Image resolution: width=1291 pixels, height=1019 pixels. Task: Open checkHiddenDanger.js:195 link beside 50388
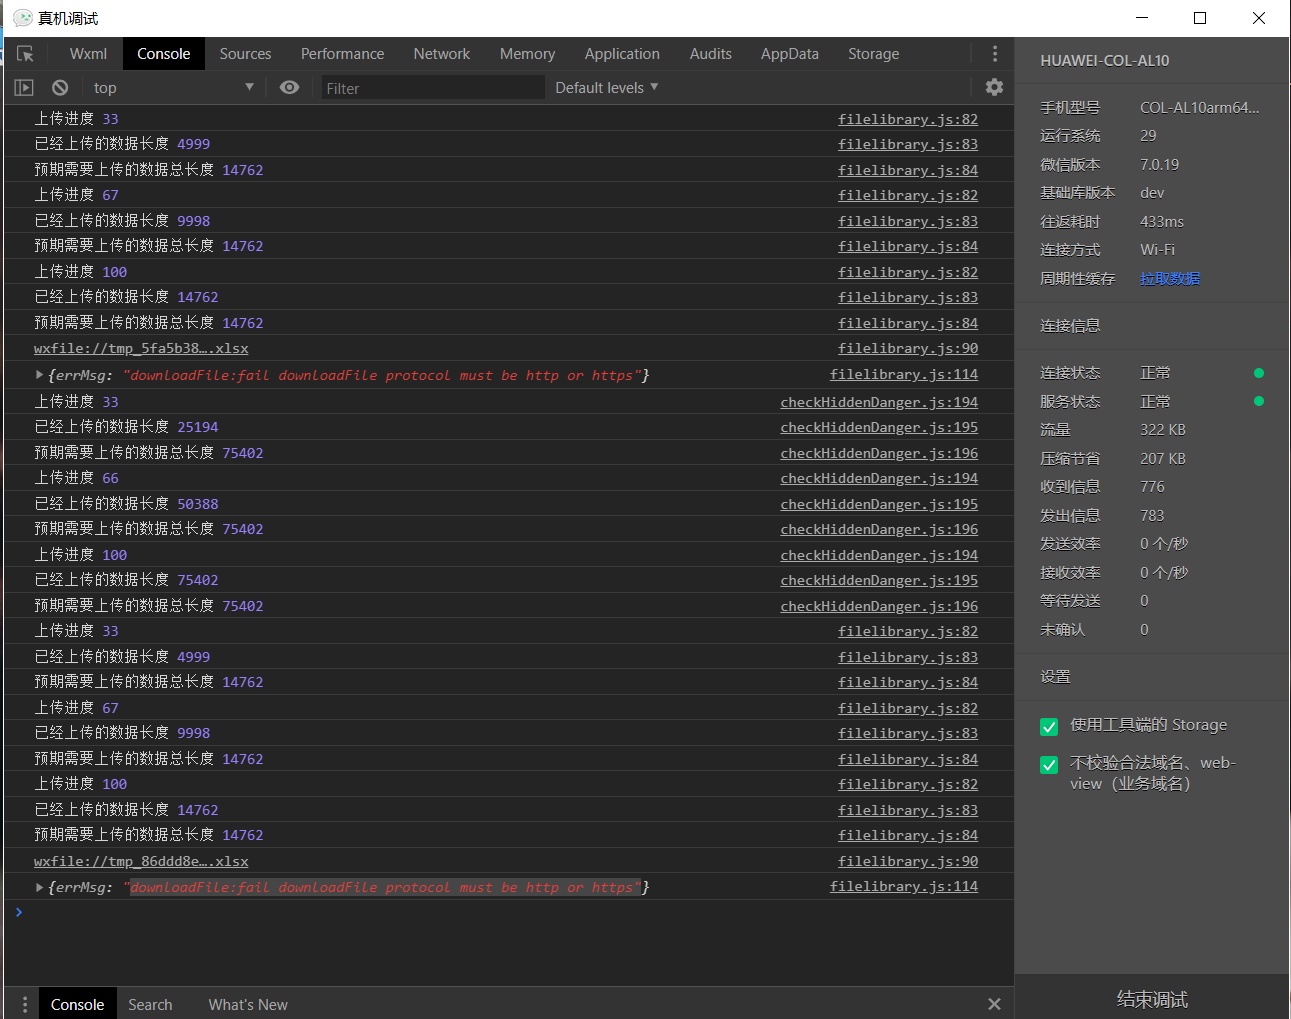pos(879,504)
